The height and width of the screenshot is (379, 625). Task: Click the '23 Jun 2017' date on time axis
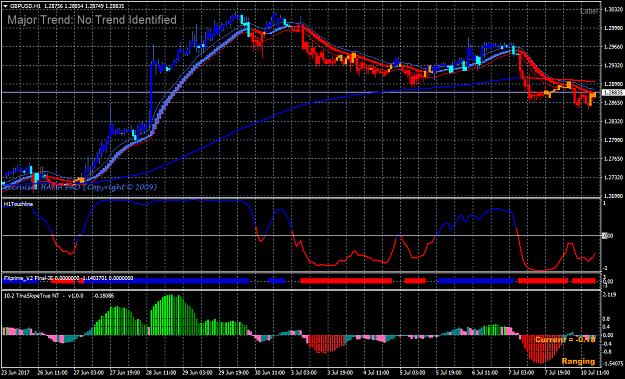point(14,373)
